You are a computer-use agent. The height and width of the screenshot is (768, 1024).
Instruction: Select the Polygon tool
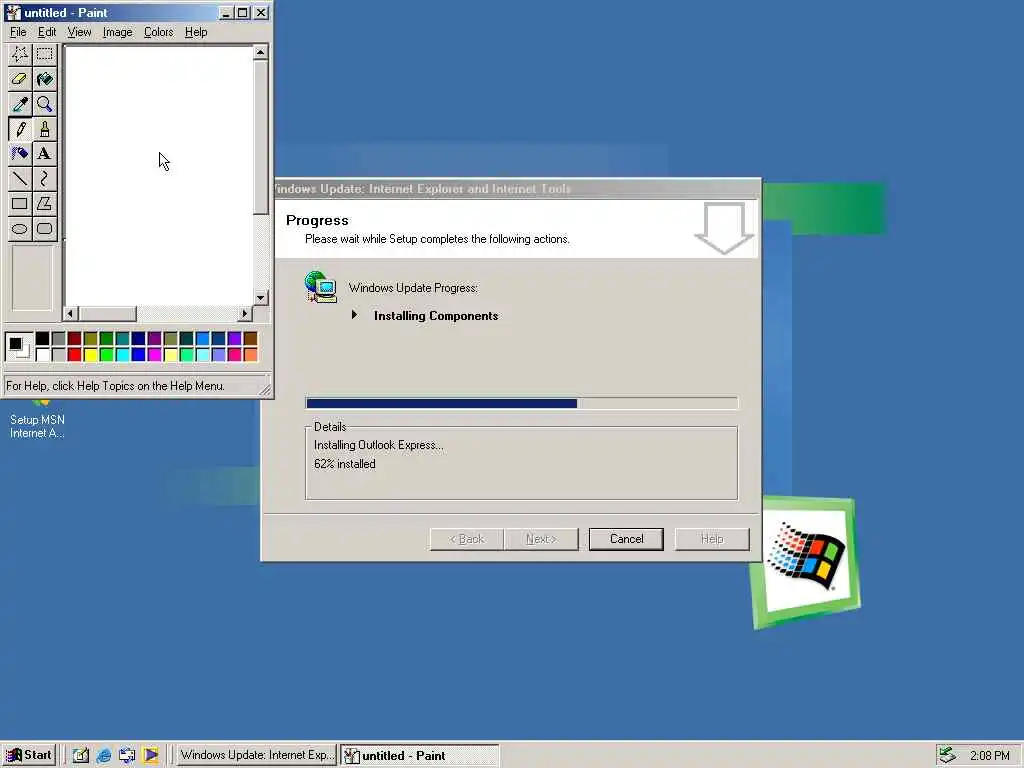[44, 203]
